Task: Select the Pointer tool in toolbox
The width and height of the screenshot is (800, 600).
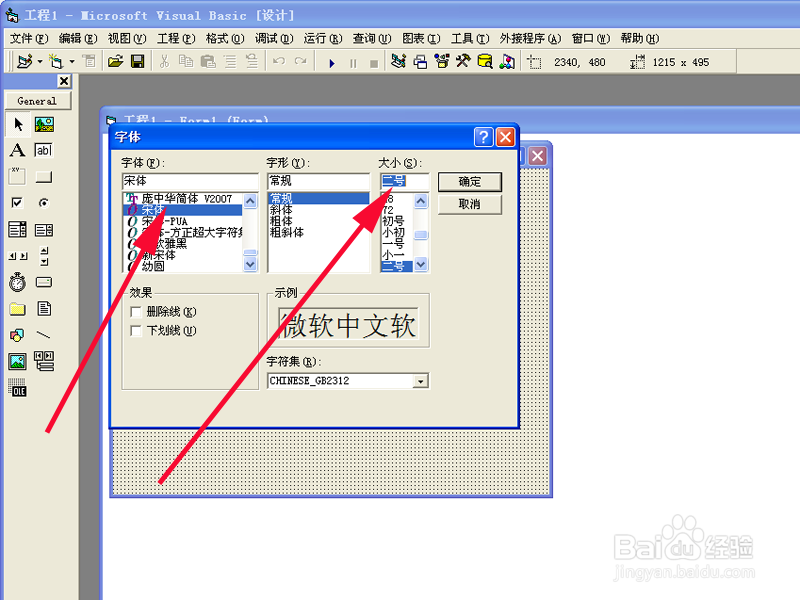Action: point(18,124)
